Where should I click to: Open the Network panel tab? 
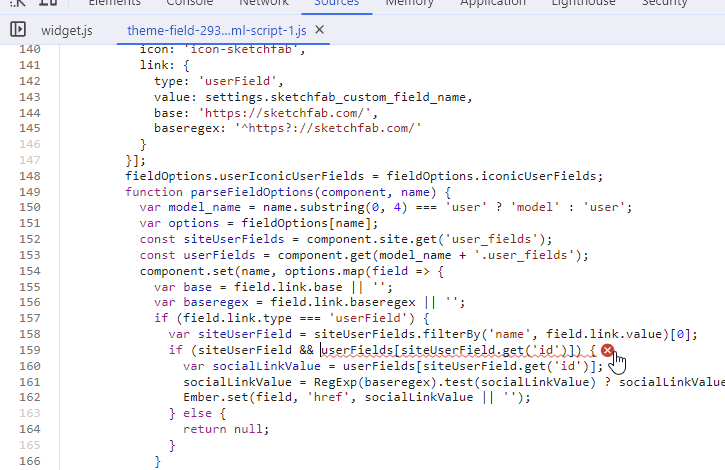pos(263,3)
